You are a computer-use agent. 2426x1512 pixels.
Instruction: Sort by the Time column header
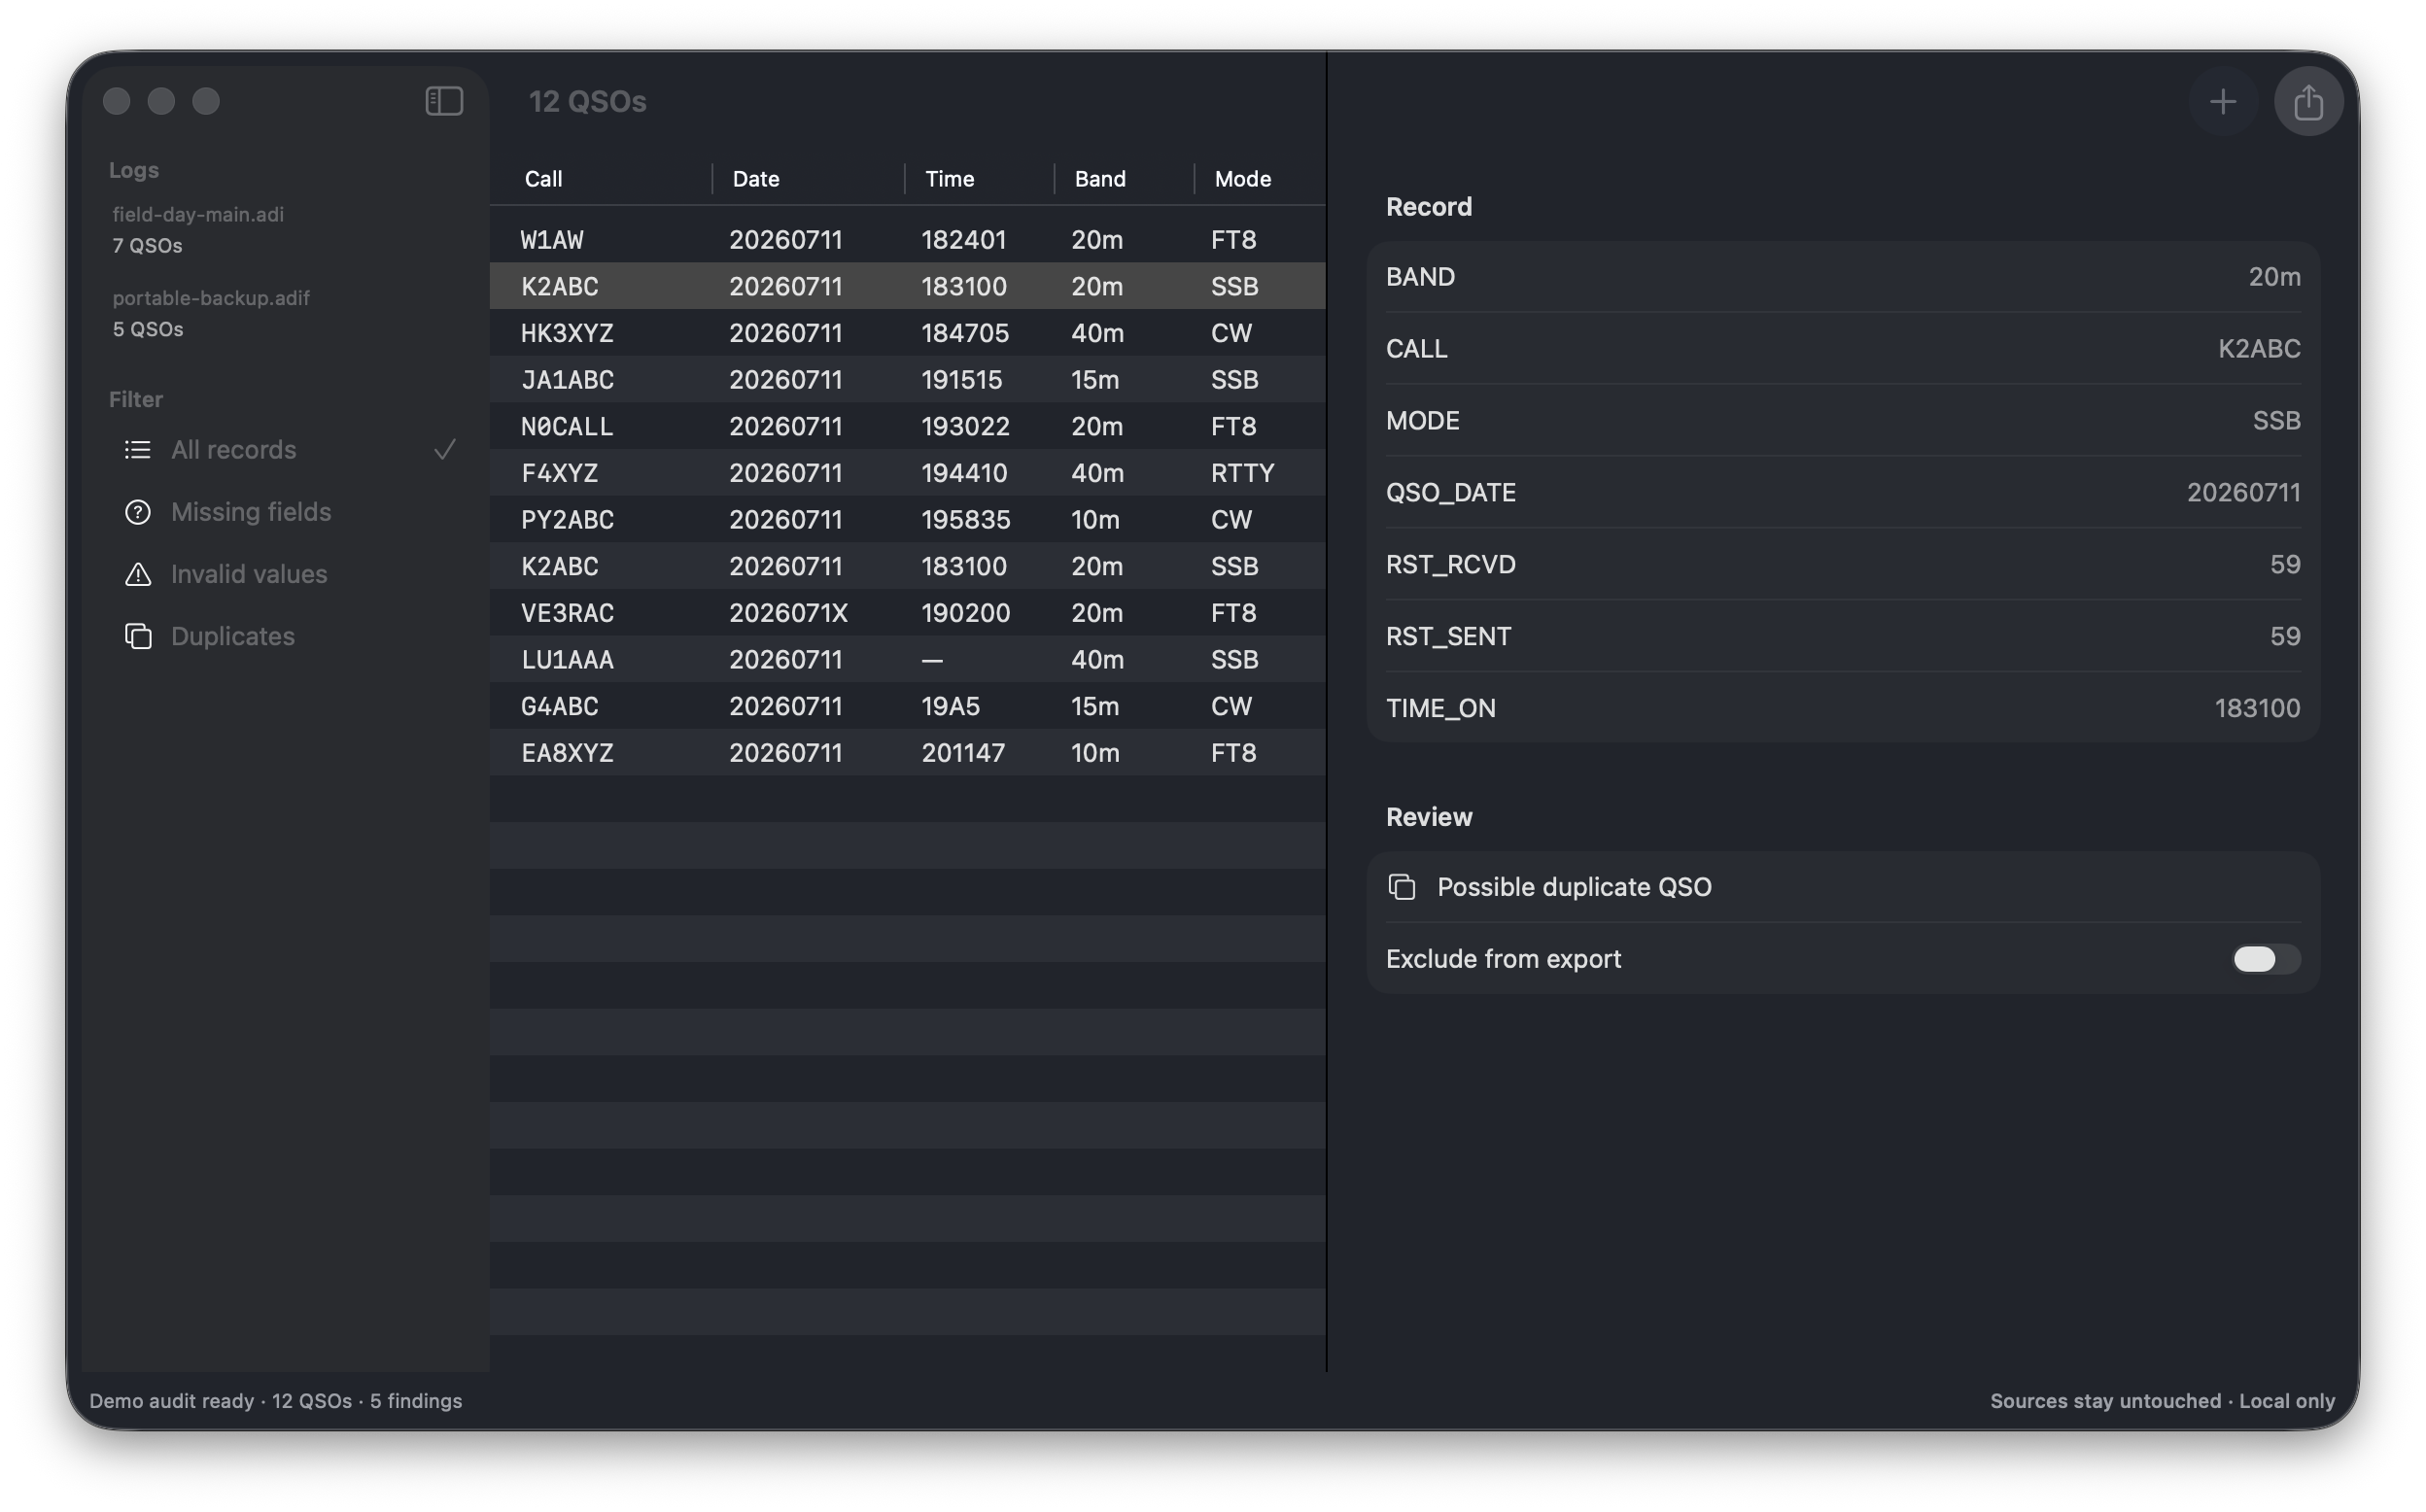949,179
